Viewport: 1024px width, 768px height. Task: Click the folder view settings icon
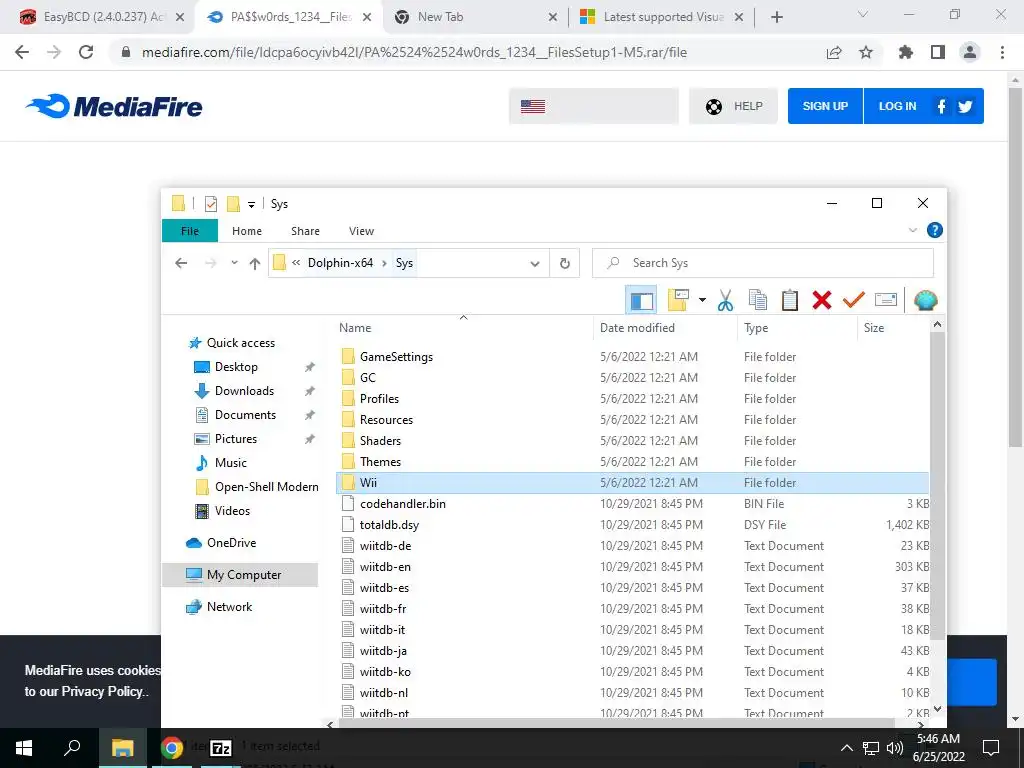click(678, 300)
